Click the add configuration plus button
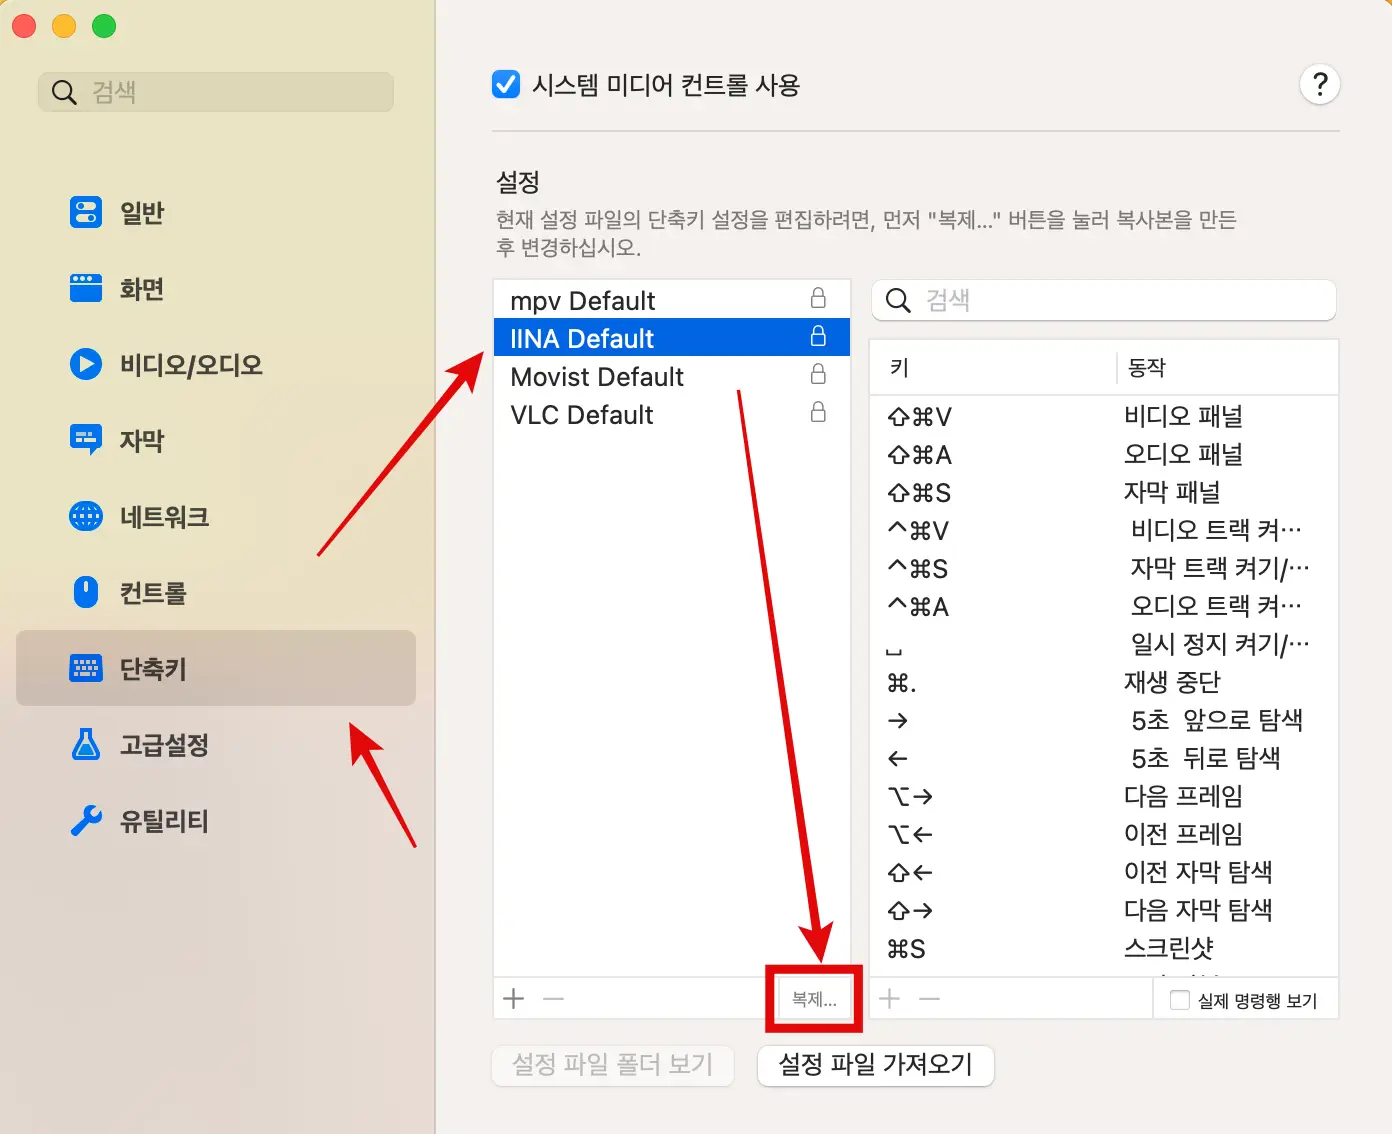Image resolution: width=1392 pixels, height=1134 pixels. (513, 998)
